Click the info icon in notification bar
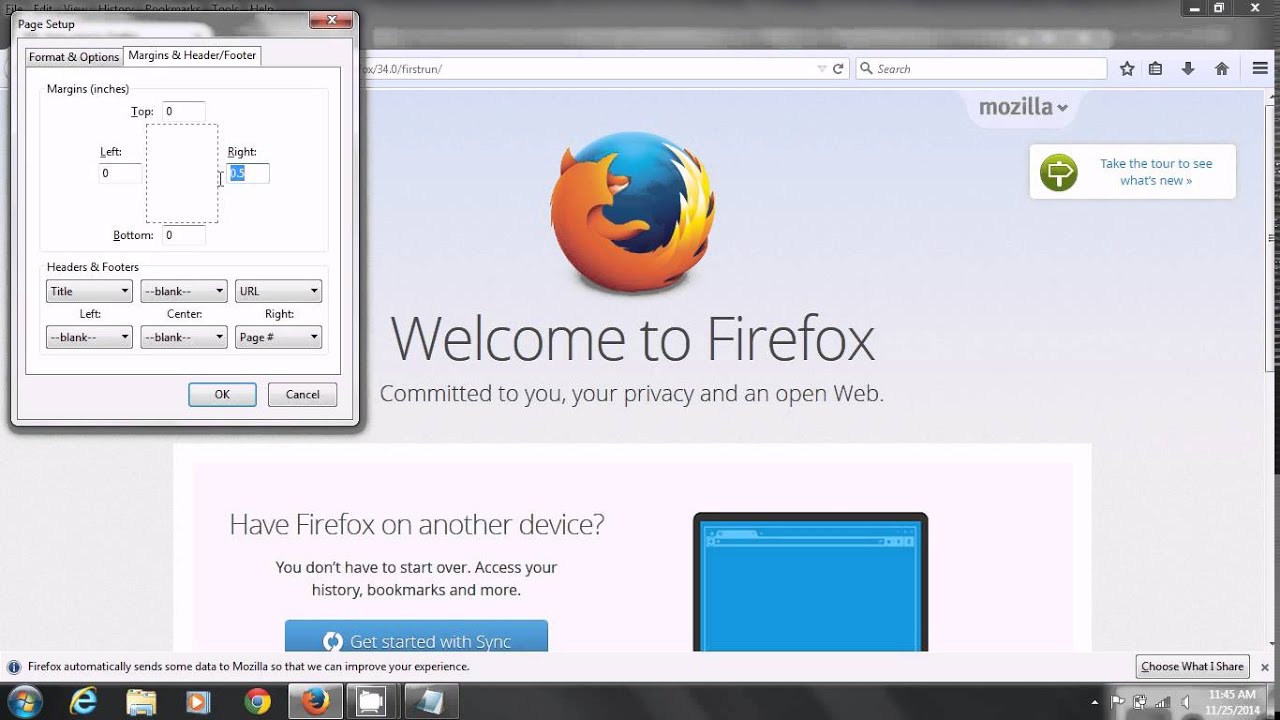The image size is (1280, 720). tap(14, 667)
